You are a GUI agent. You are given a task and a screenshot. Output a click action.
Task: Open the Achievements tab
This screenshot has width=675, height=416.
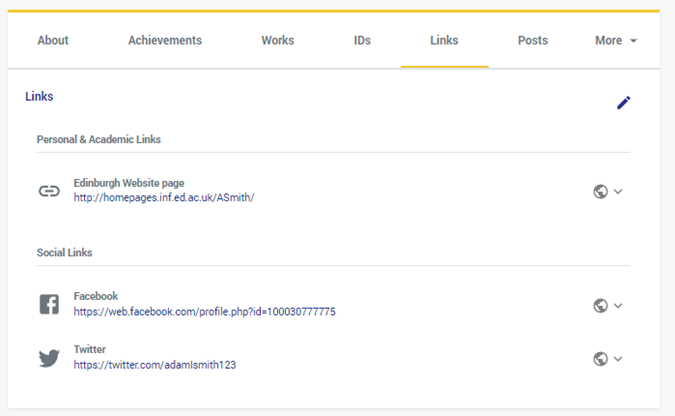click(165, 41)
